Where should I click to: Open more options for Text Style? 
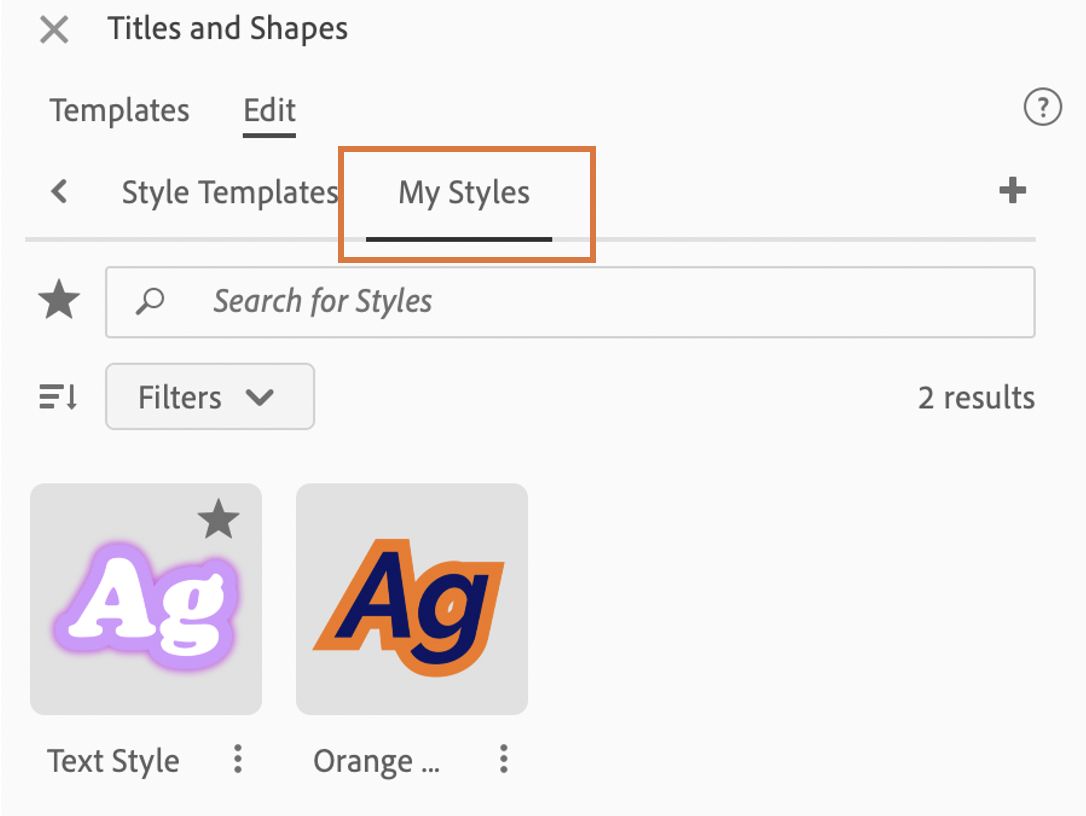(x=238, y=760)
